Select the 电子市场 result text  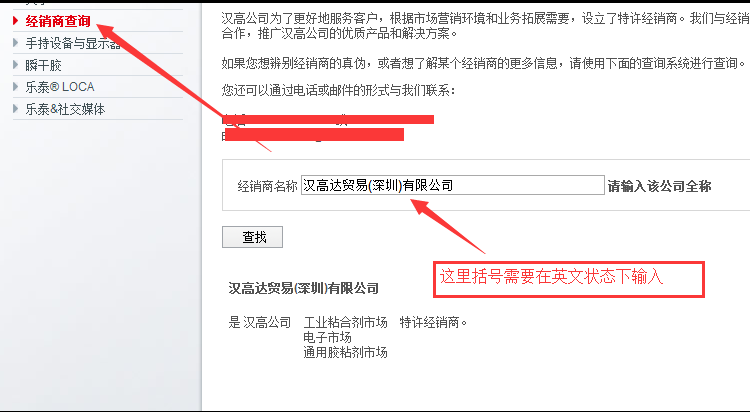(x=327, y=337)
